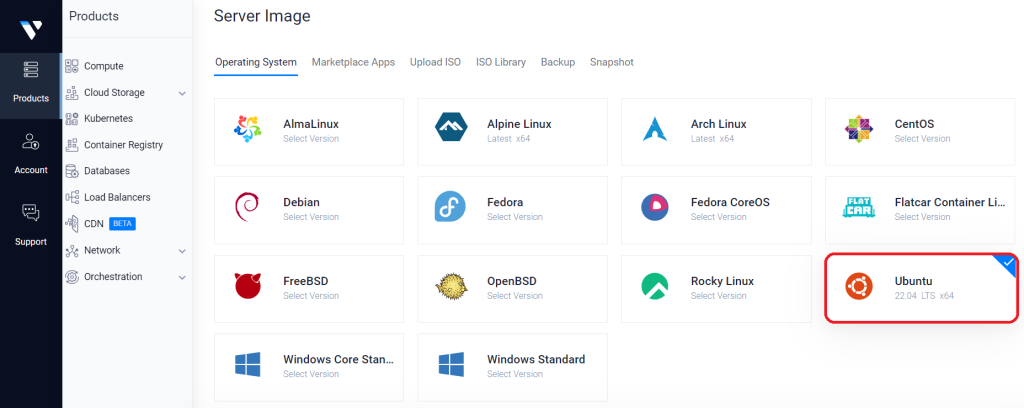Viewport: 1024px width, 408px height.
Task: Switch to the ISO Library tab
Action: coord(501,63)
